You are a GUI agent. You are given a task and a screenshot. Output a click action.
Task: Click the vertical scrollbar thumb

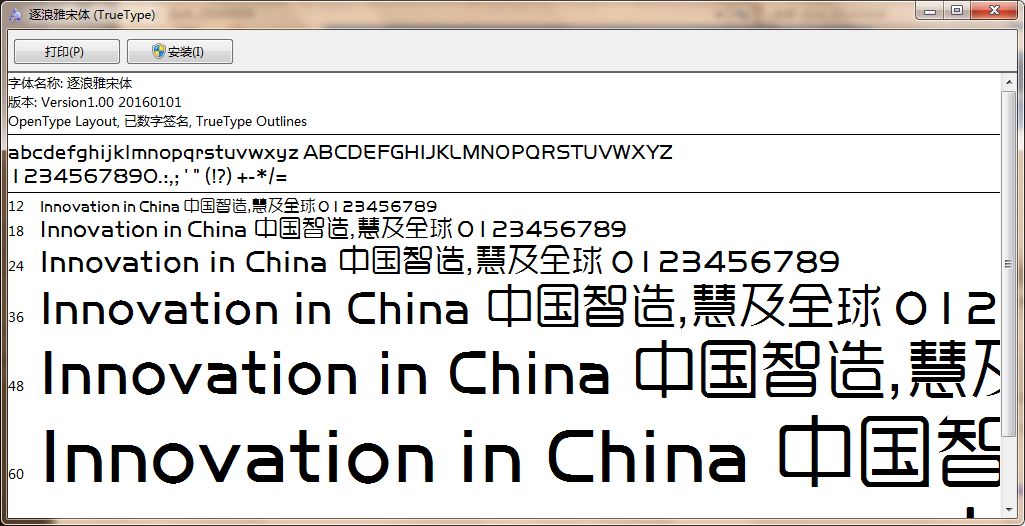(x=1009, y=263)
